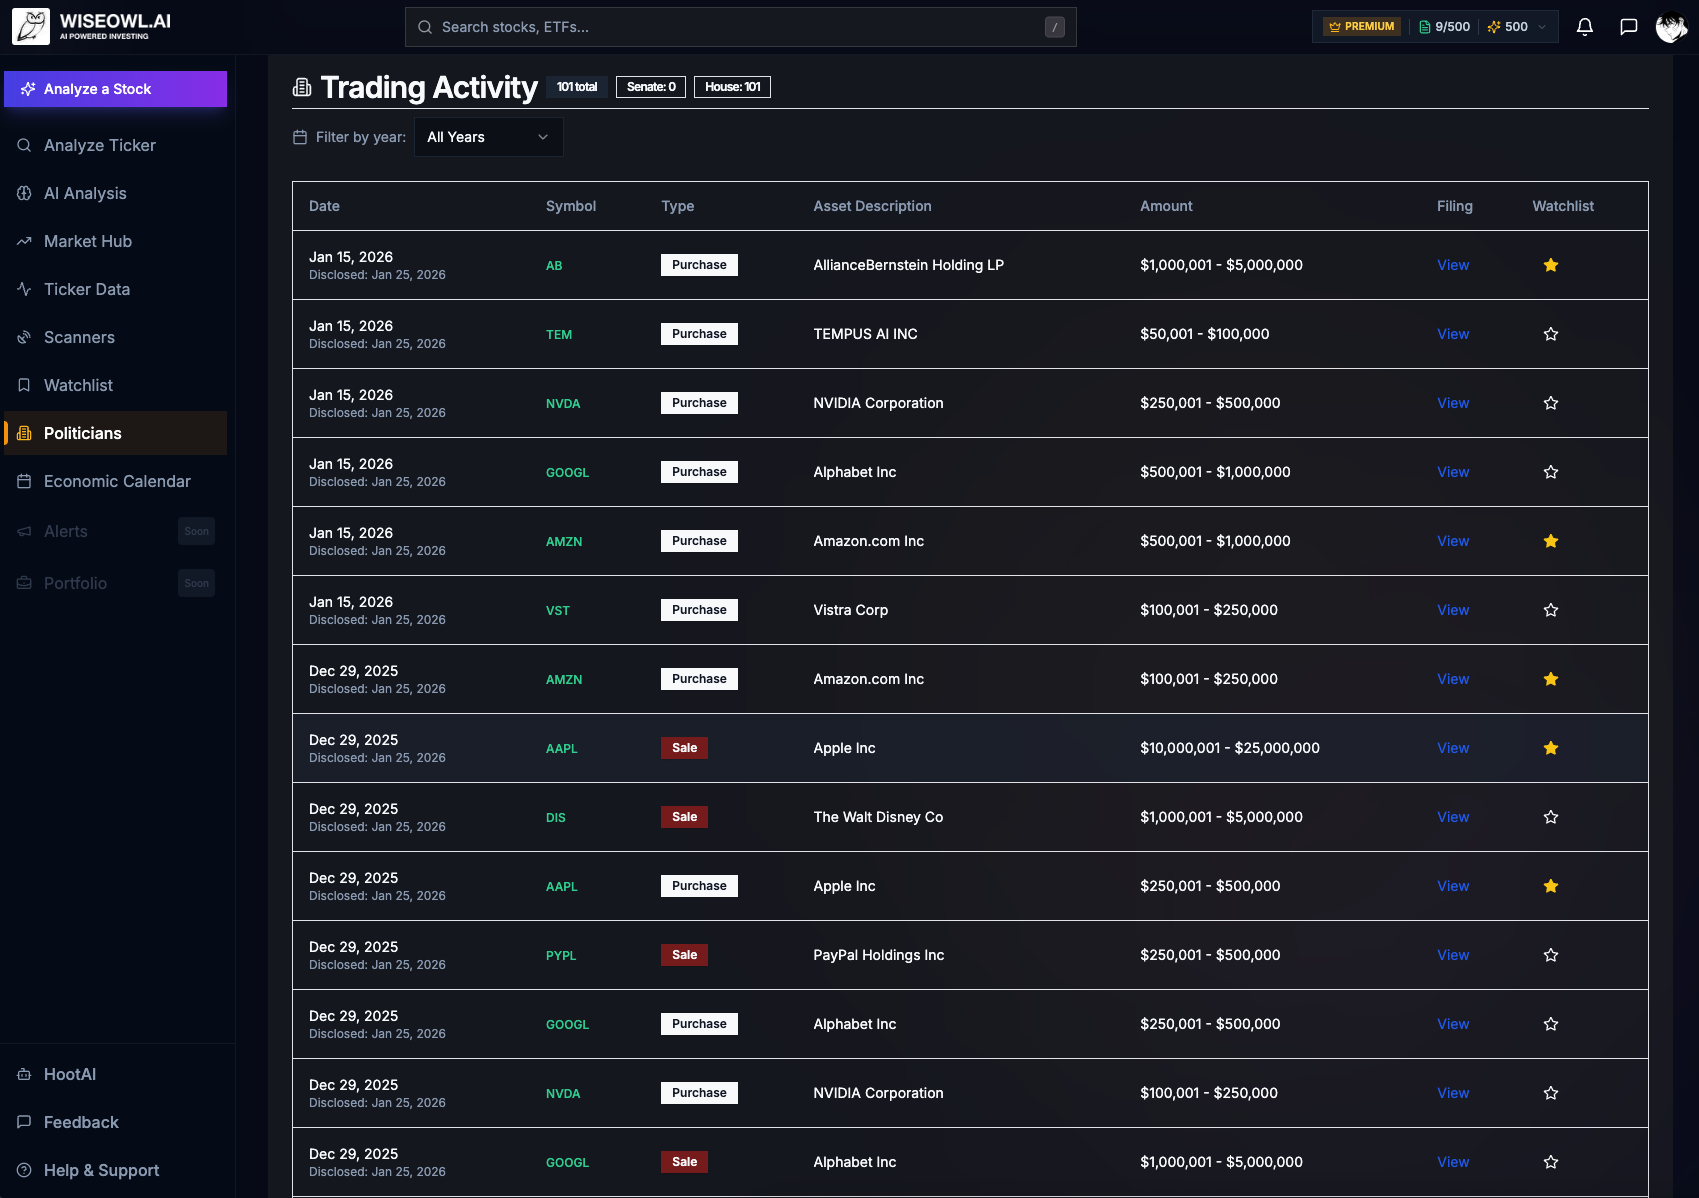Click the PREMIUM badge
The image size is (1699, 1198).
point(1360,26)
